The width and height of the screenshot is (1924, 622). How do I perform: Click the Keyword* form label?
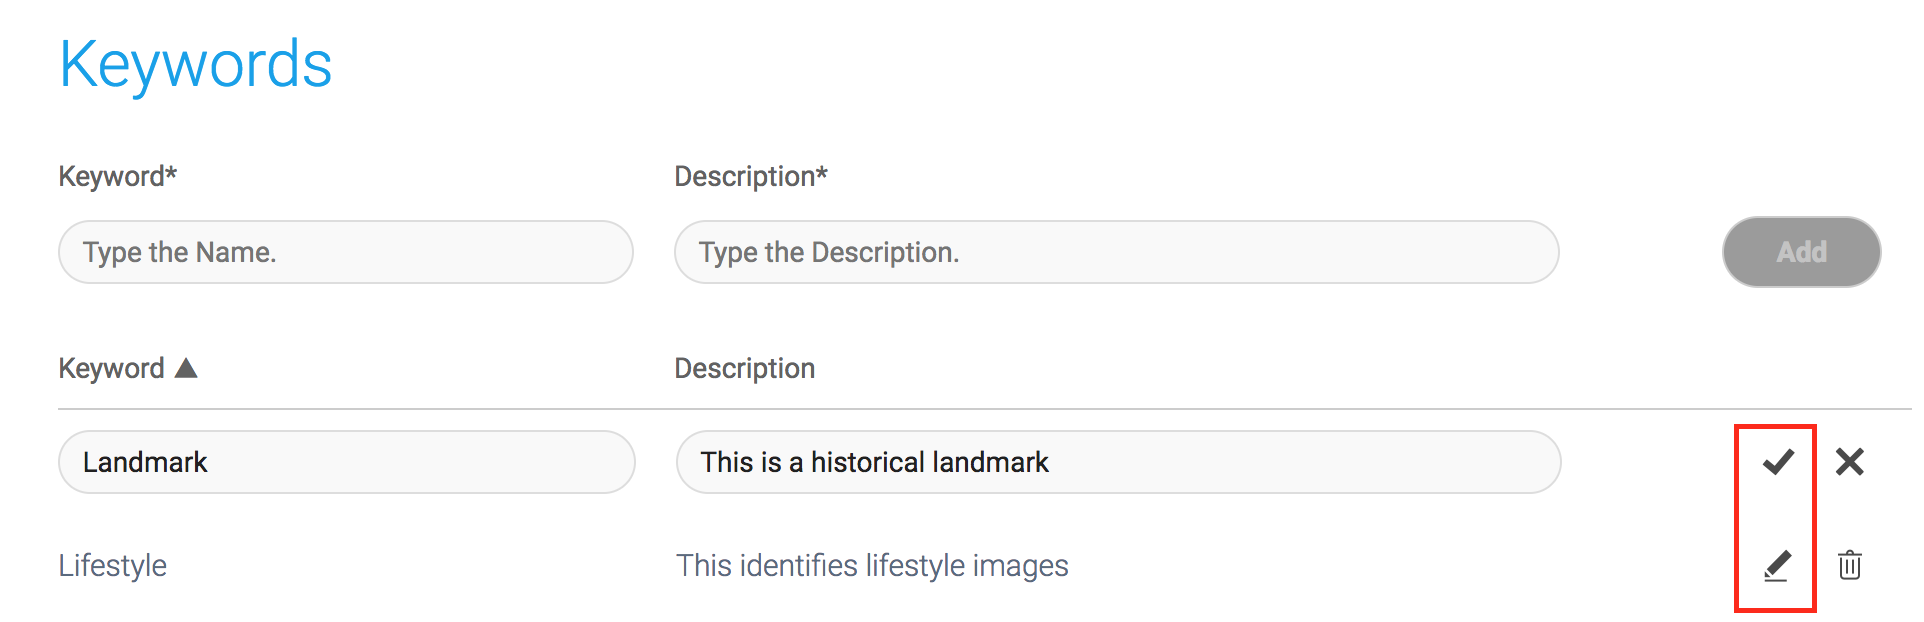(x=117, y=175)
